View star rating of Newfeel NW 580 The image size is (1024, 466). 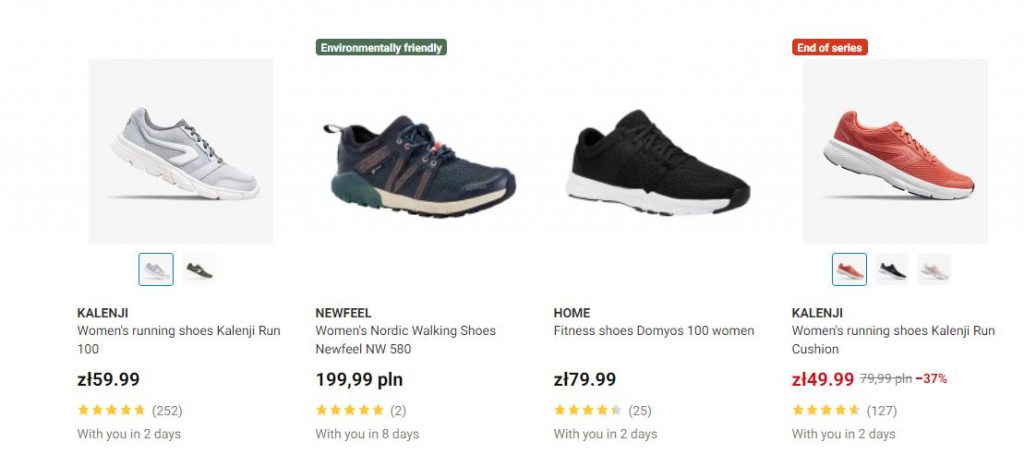point(349,410)
